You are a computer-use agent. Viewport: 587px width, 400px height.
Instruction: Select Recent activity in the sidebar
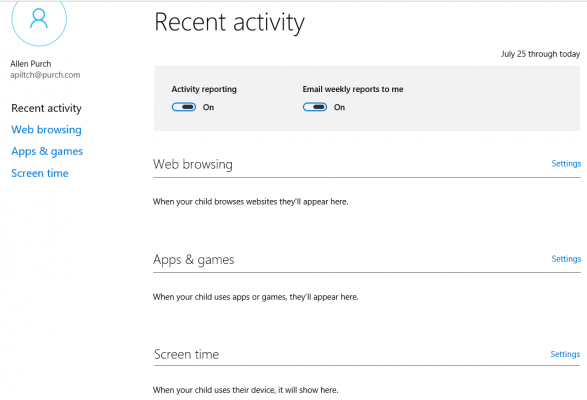[x=46, y=108]
